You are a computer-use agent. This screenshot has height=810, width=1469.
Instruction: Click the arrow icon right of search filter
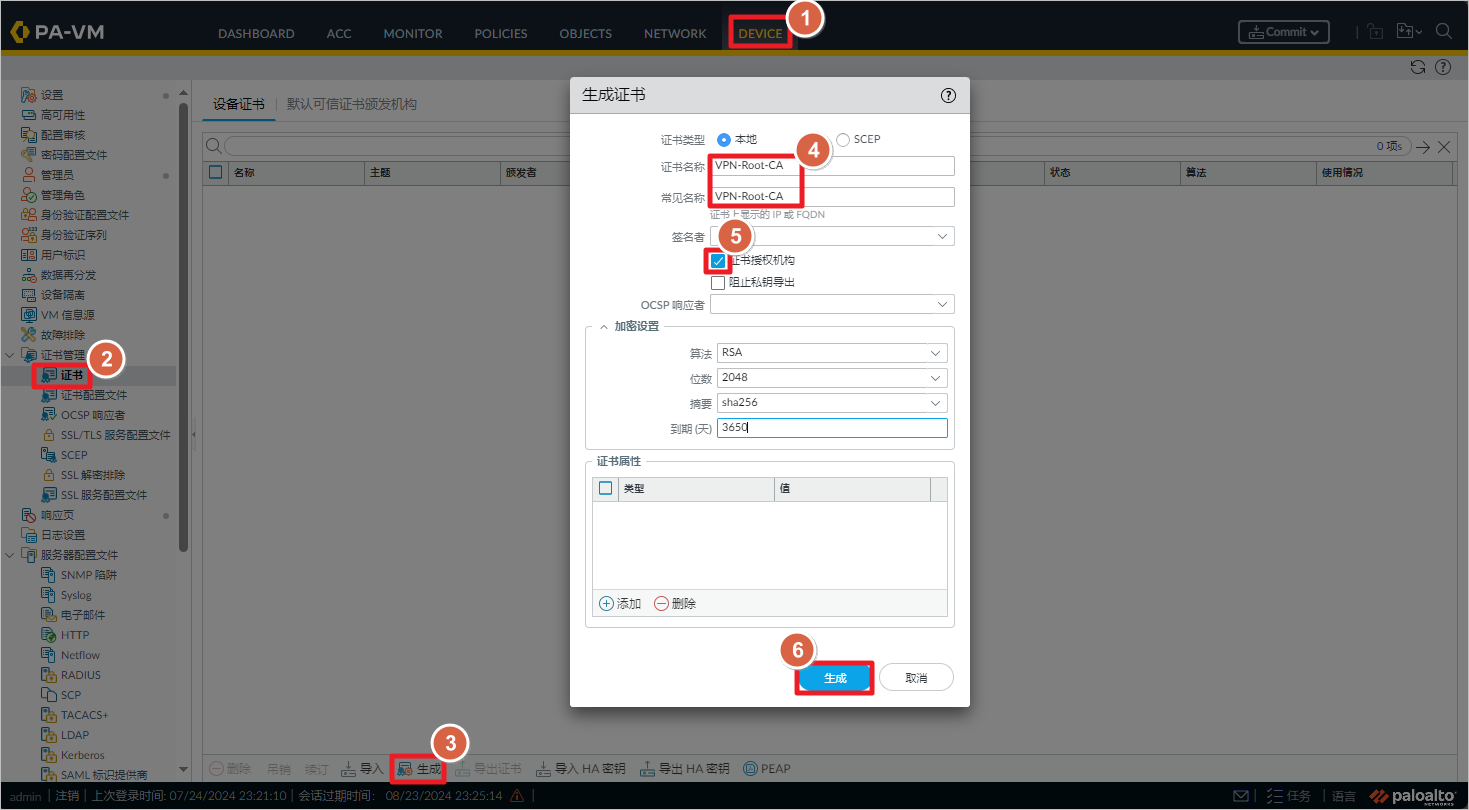click(1423, 147)
